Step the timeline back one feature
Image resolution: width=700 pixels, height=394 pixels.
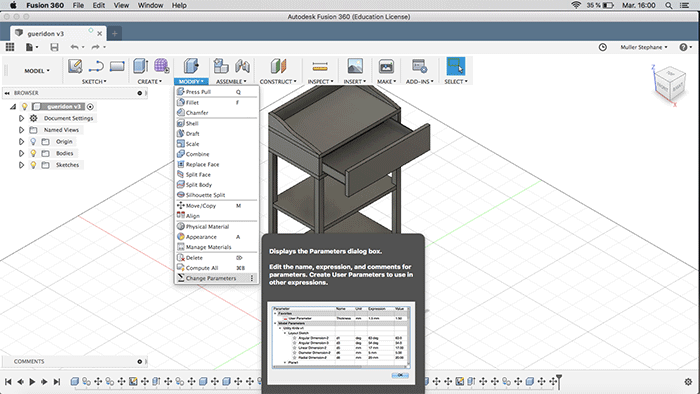20,382
